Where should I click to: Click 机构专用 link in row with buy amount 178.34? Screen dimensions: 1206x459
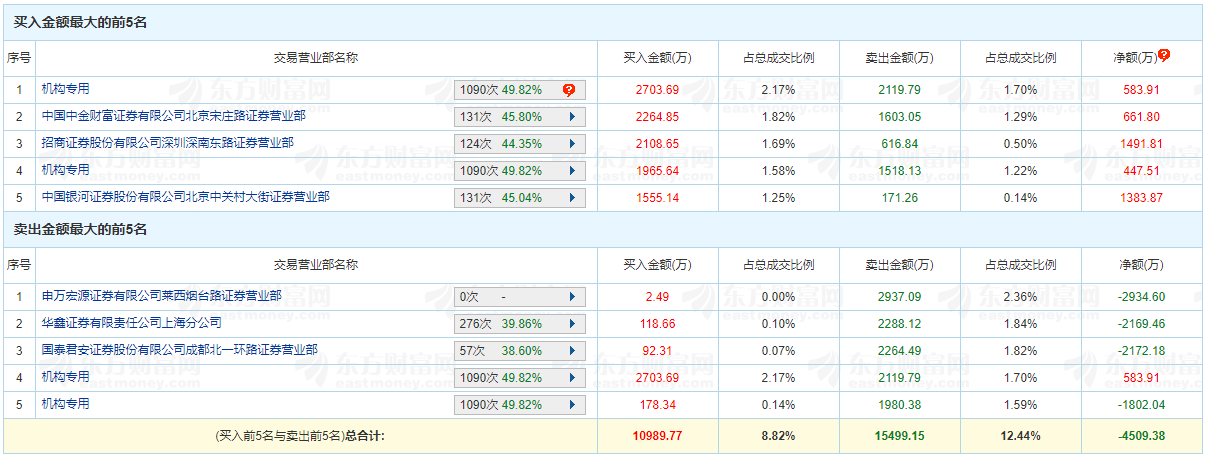tap(65, 404)
